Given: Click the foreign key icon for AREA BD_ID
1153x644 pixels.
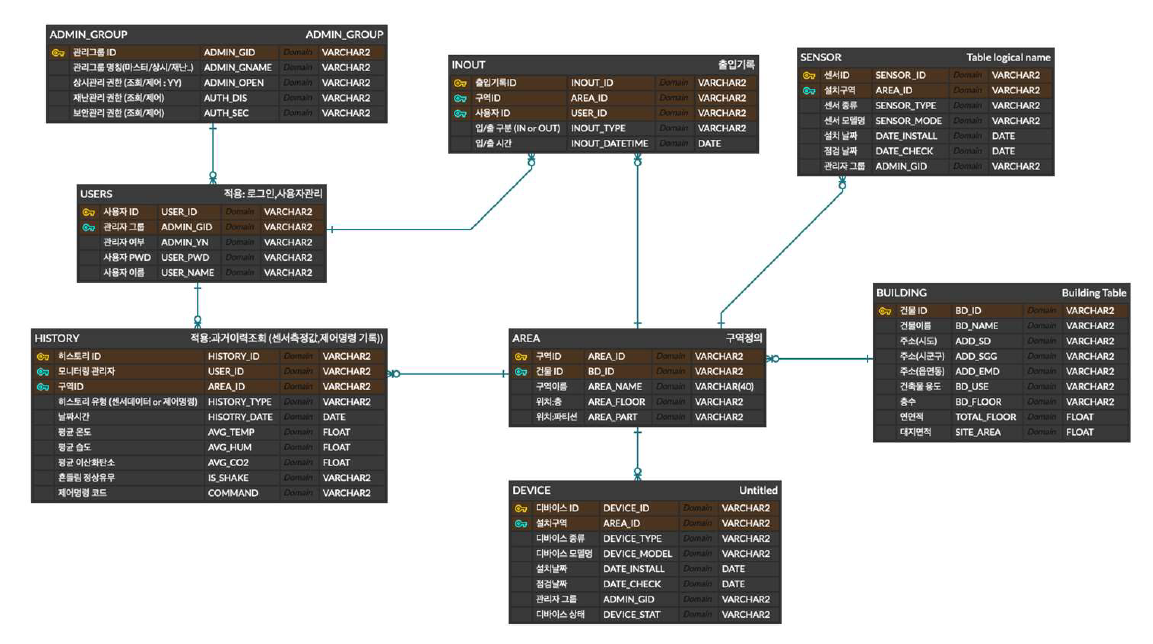Looking at the screenshot, I should click(520, 372).
